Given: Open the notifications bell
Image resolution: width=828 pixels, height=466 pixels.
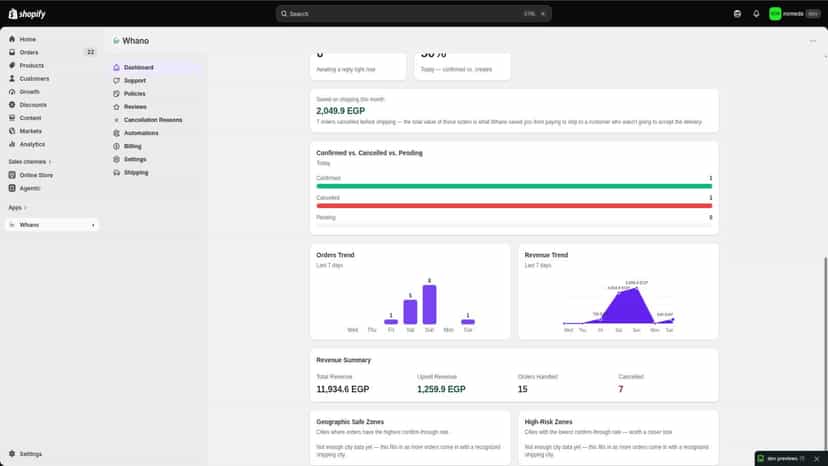Looking at the screenshot, I should tap(756, 14).
